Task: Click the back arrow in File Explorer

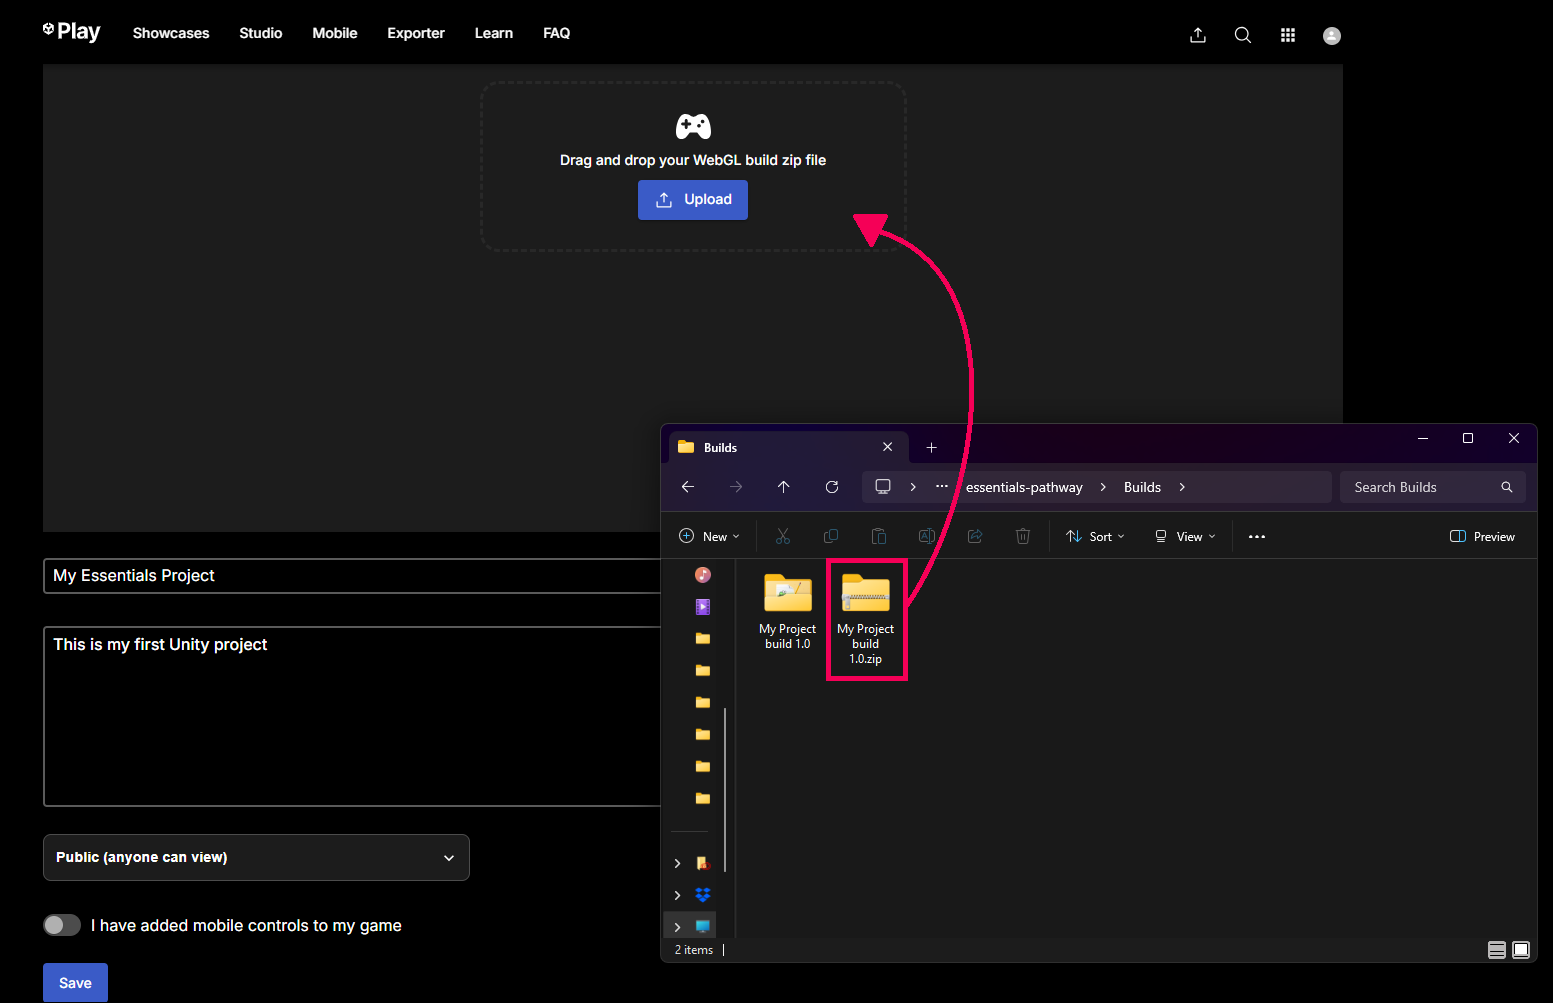Action: (688, 487)
